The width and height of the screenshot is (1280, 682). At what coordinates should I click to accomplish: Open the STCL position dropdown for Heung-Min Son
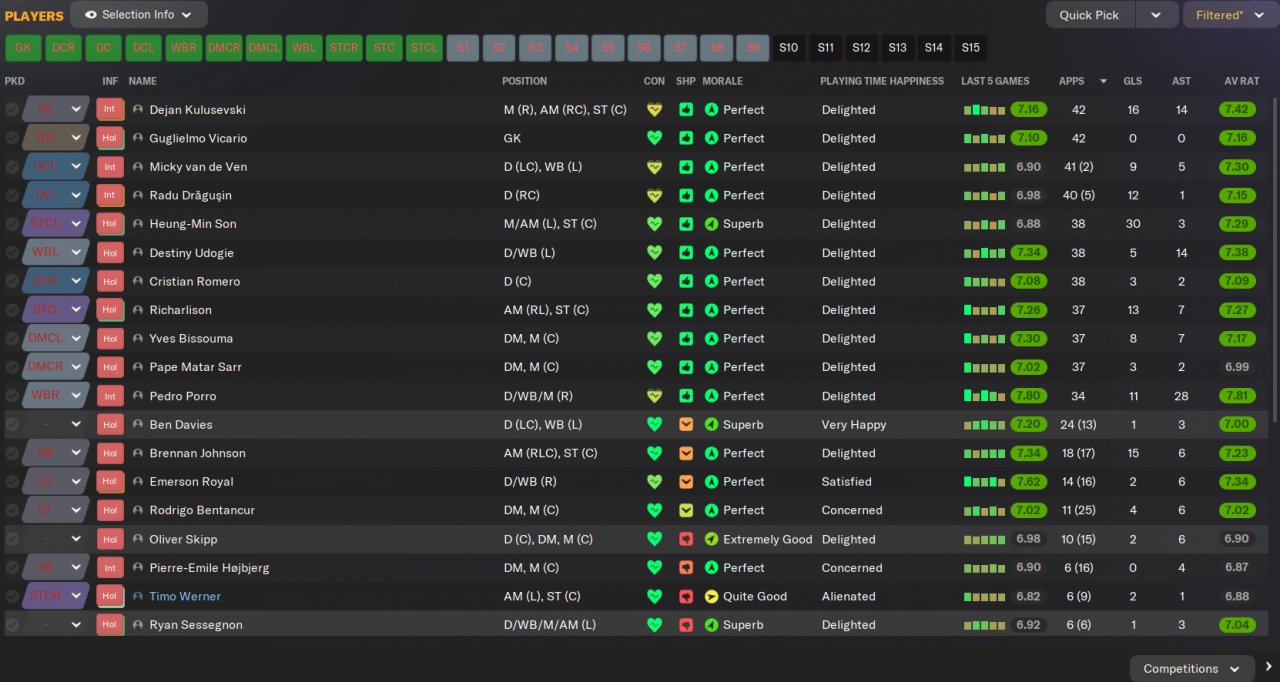56,224
